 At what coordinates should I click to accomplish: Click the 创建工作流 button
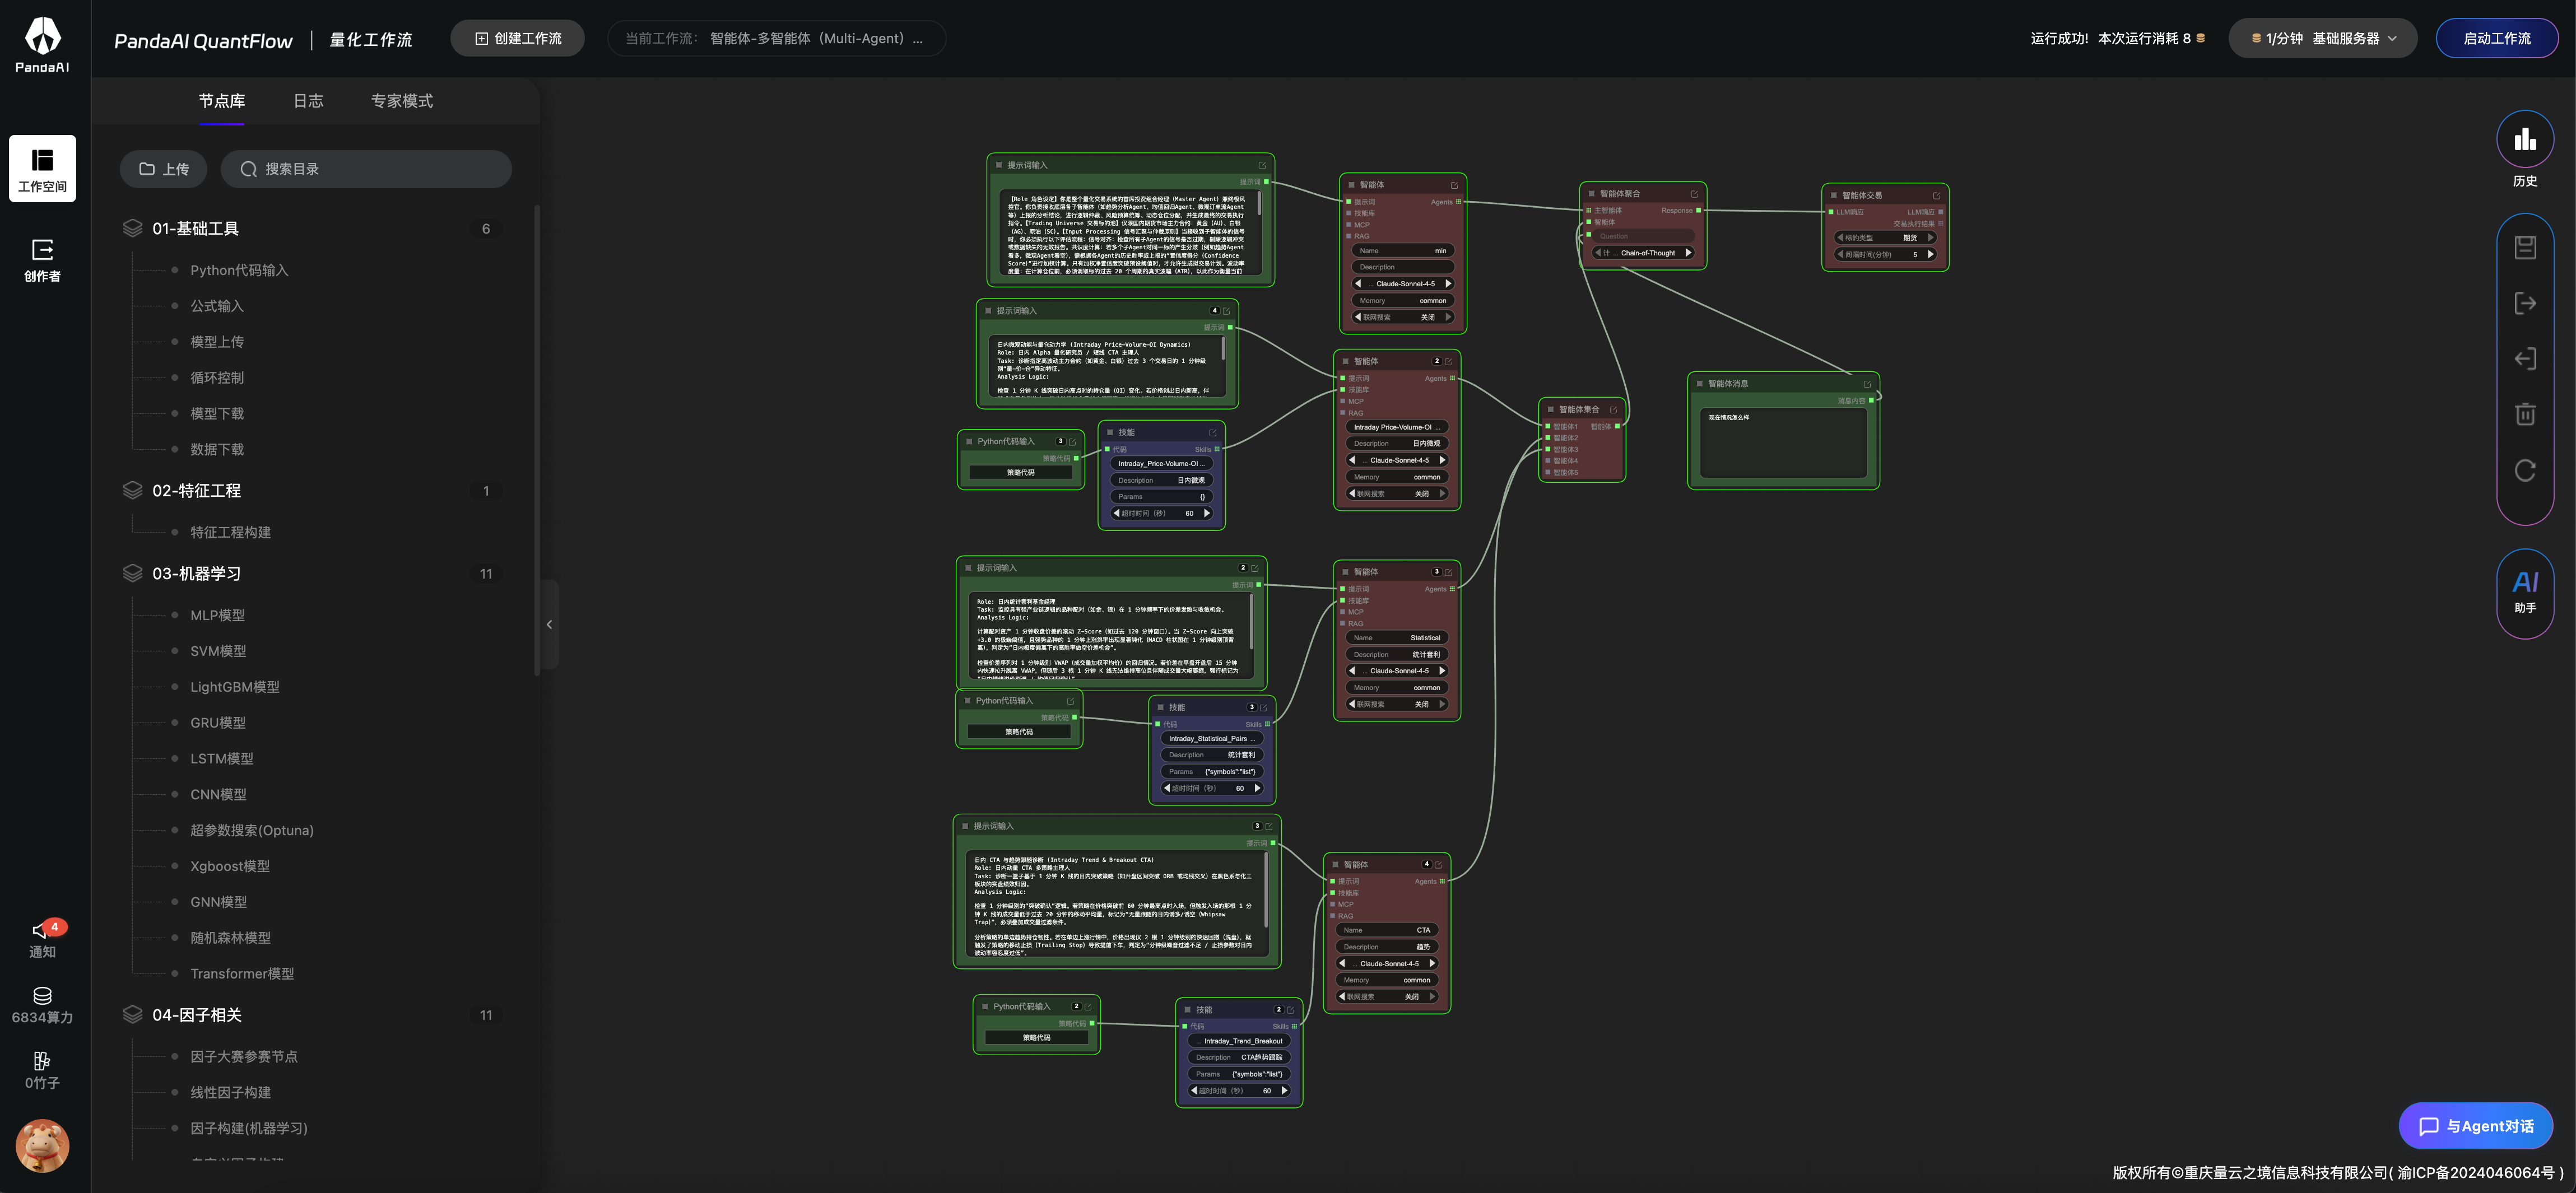point(517,39)
